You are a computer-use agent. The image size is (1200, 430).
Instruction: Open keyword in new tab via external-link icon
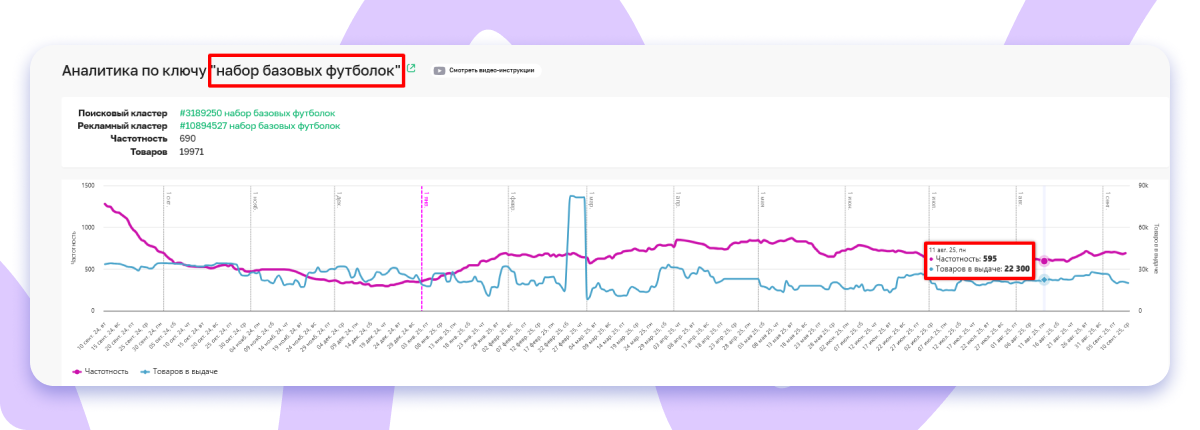click(x=411, y=69)
